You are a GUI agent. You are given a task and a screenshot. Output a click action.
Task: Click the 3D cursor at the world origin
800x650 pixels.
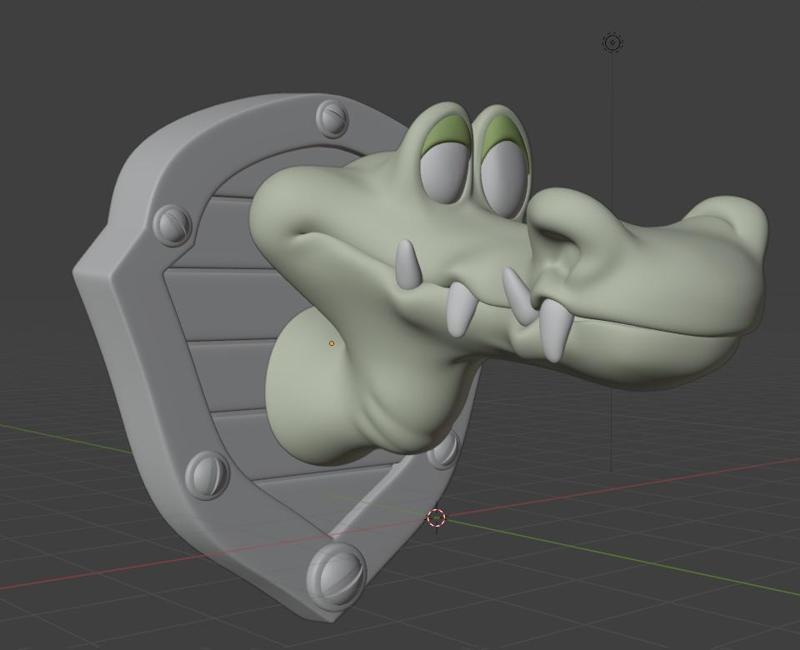pos(436,518)
